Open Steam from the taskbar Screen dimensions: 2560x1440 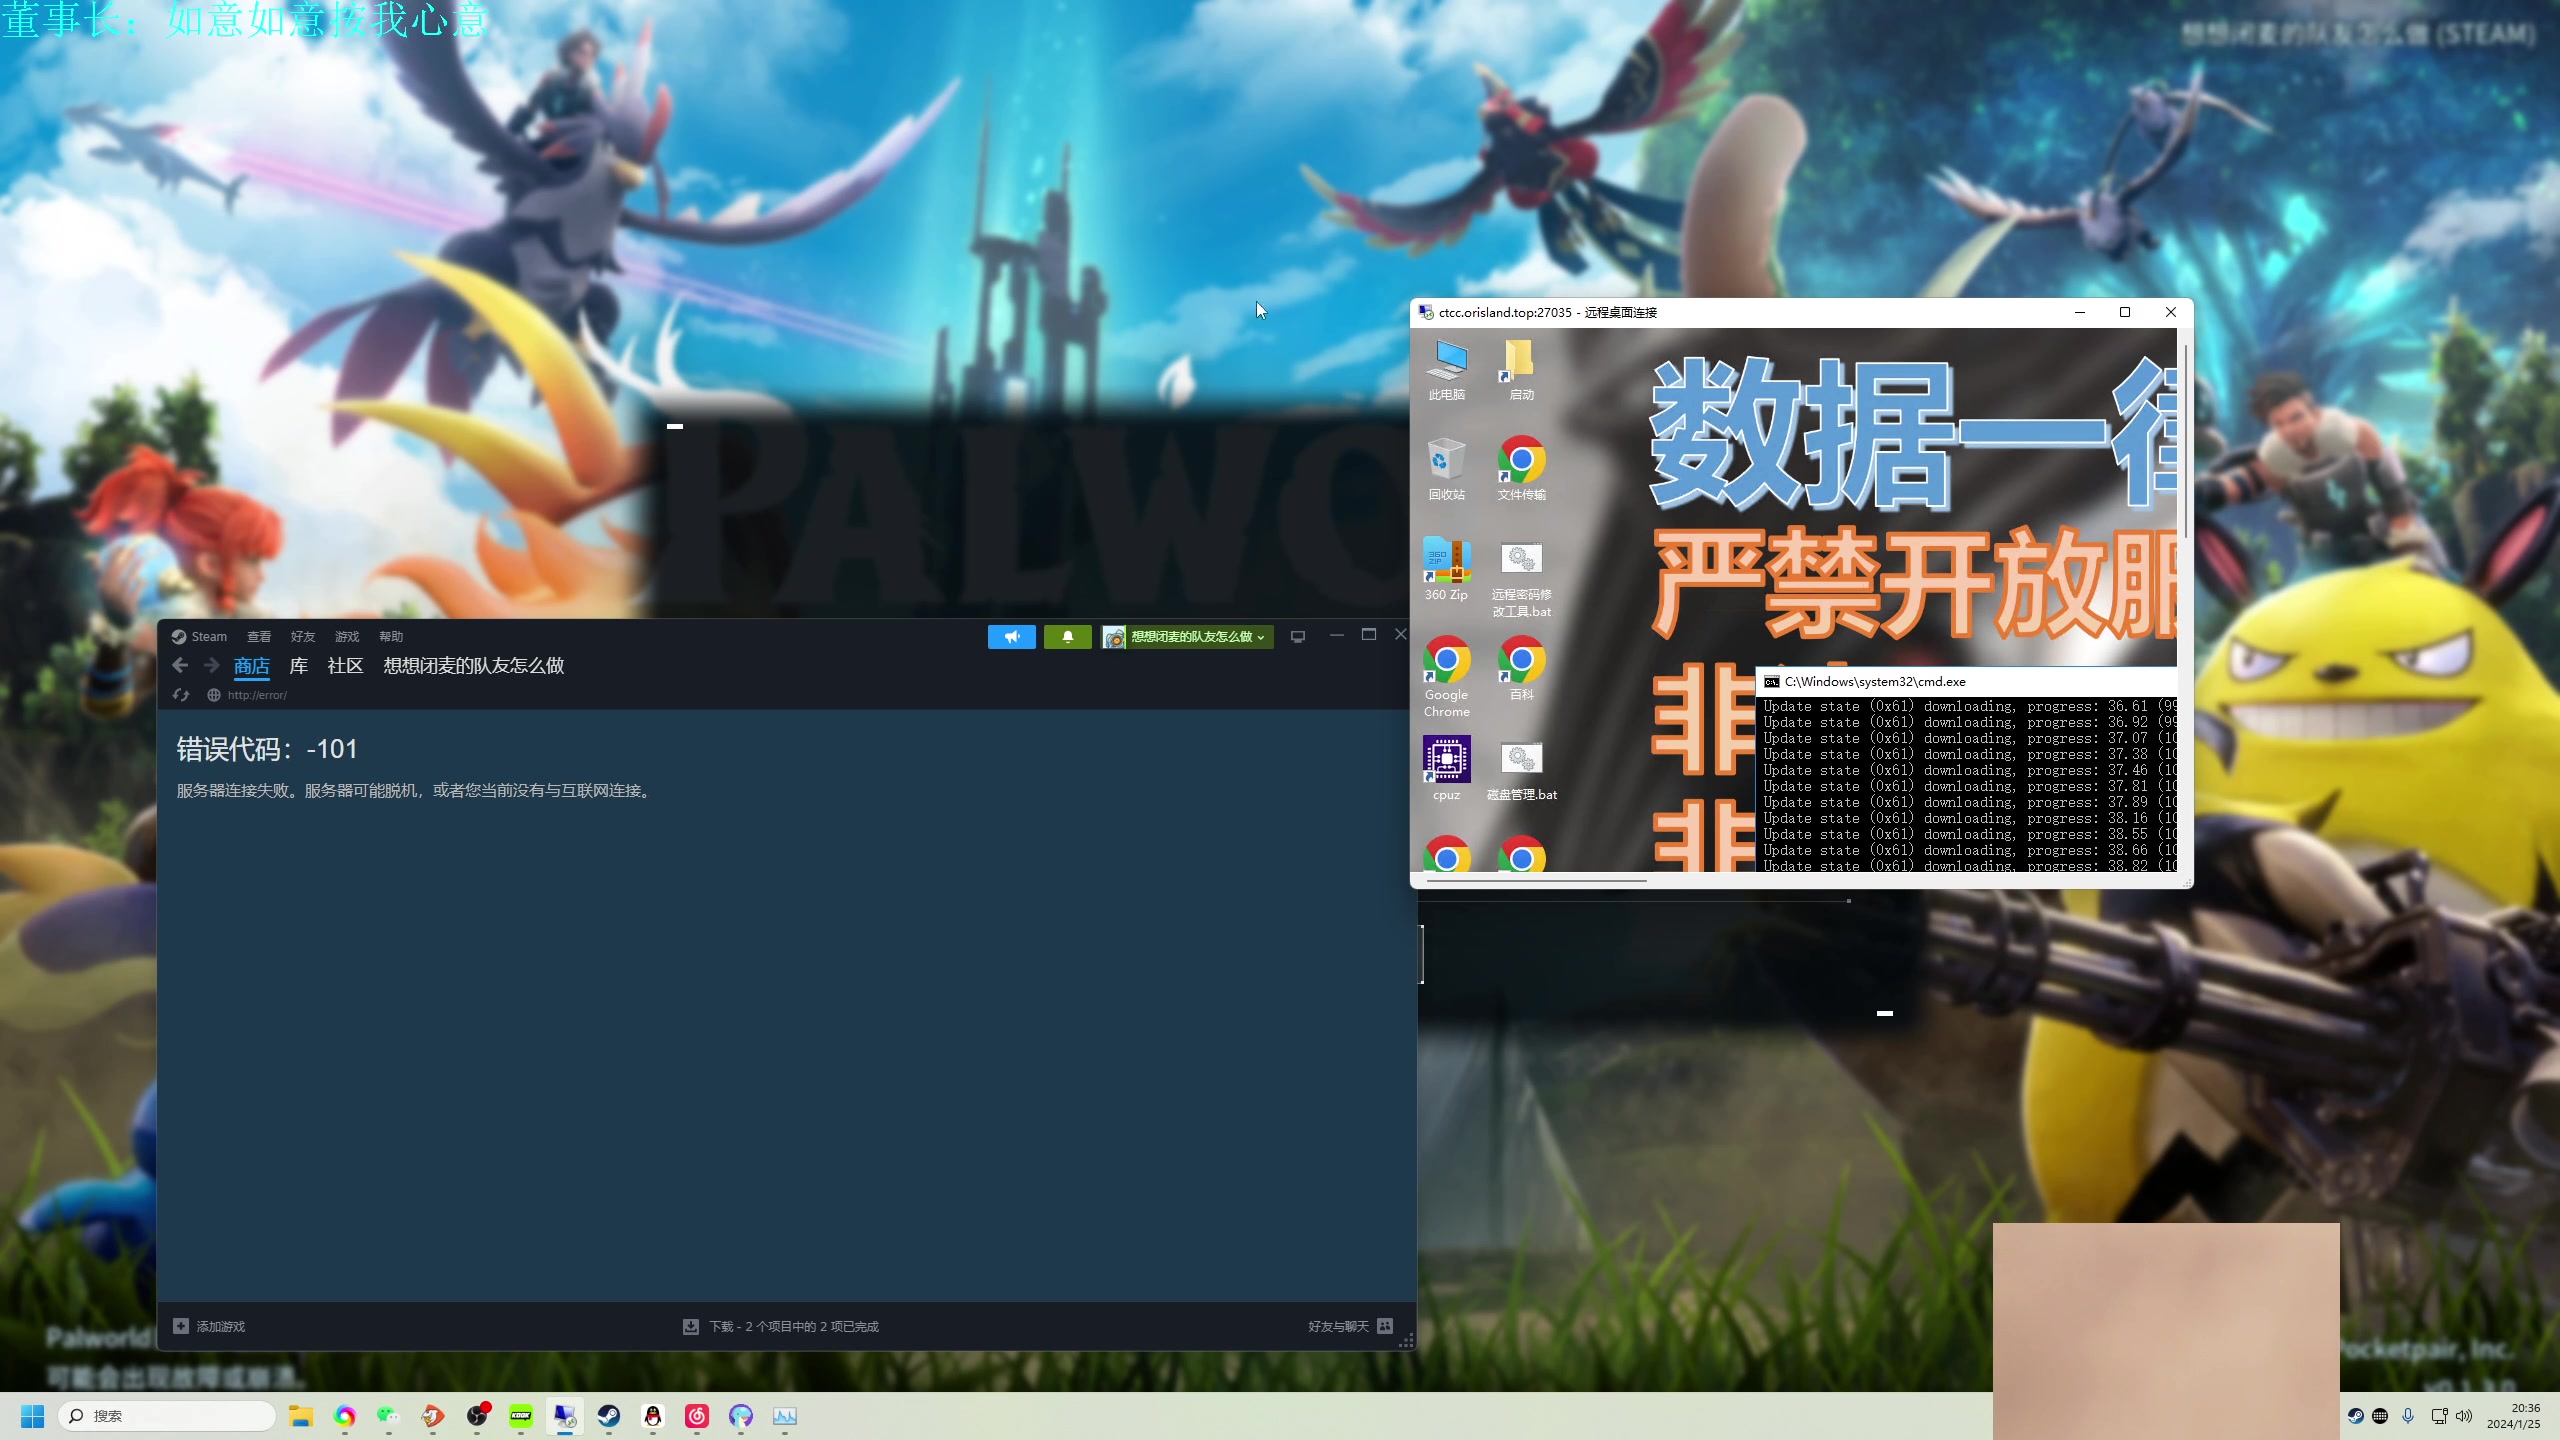[609, 1416]
